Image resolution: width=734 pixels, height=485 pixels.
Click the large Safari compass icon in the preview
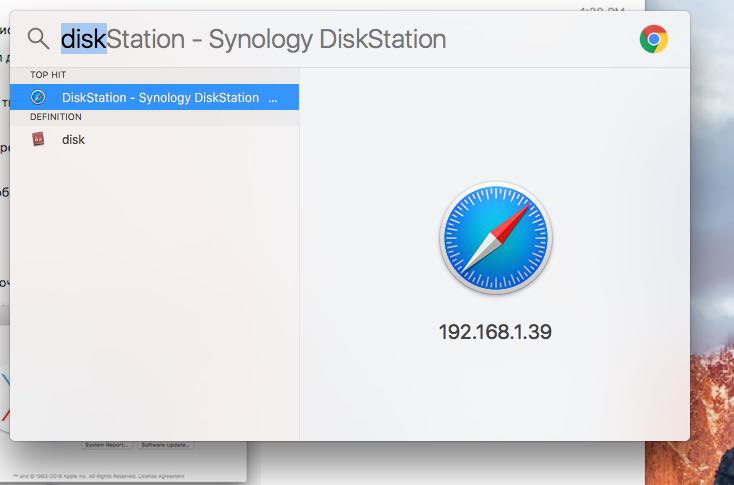[495, 237]
